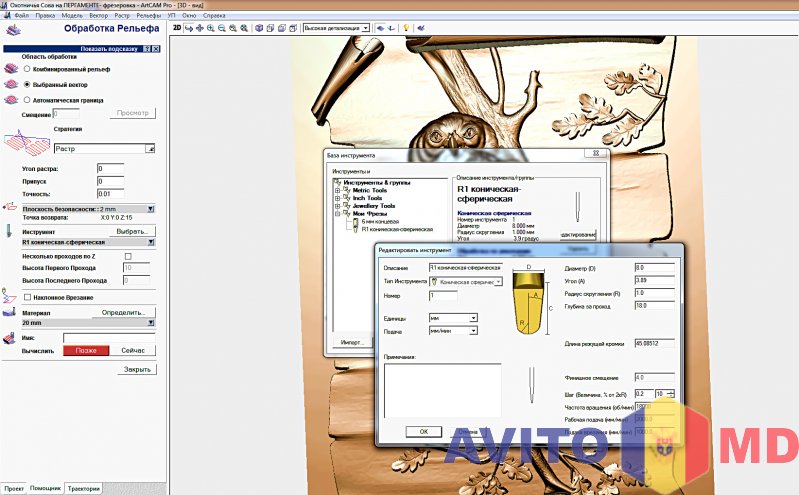Enable the Наклонное Врезание checkbox

[27, 297]
